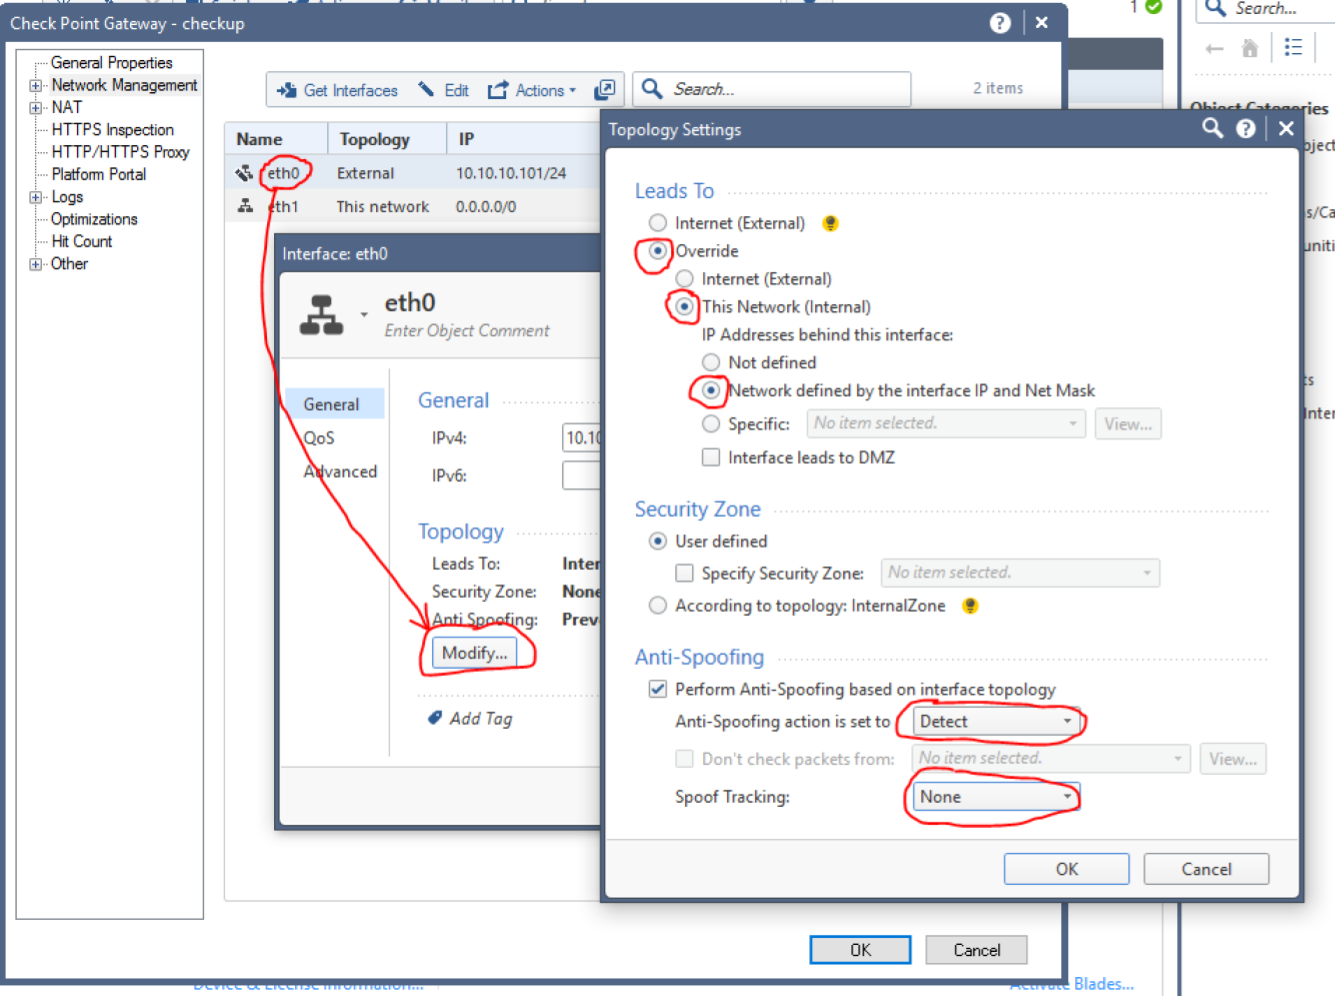Open the QoS tab in Interface eth0 dialog
The height and width of the screenshot is (996, 1335).
[x=319, y=438]
